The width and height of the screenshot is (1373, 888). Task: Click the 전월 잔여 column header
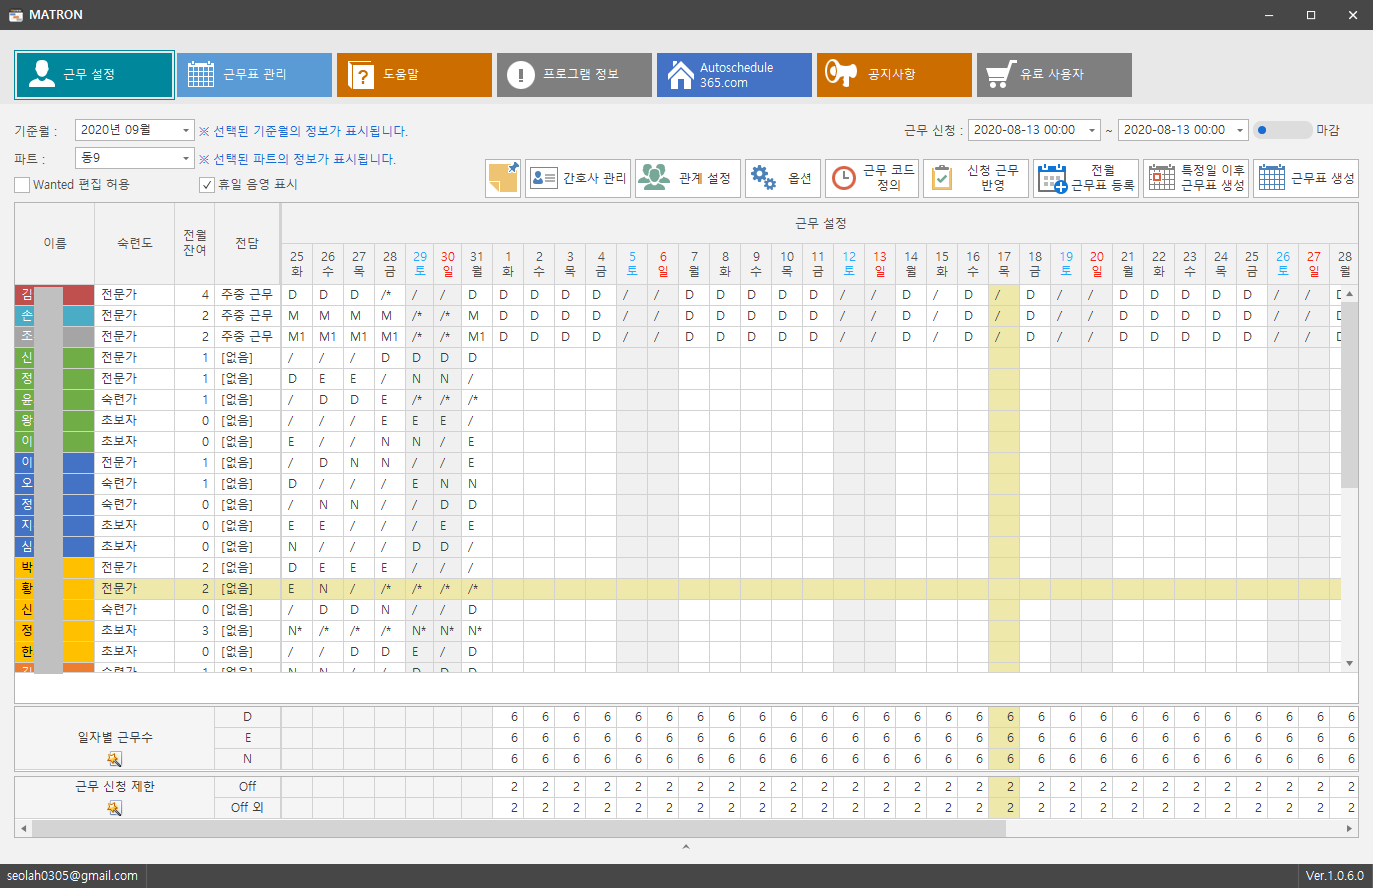[x=195, y=243]
